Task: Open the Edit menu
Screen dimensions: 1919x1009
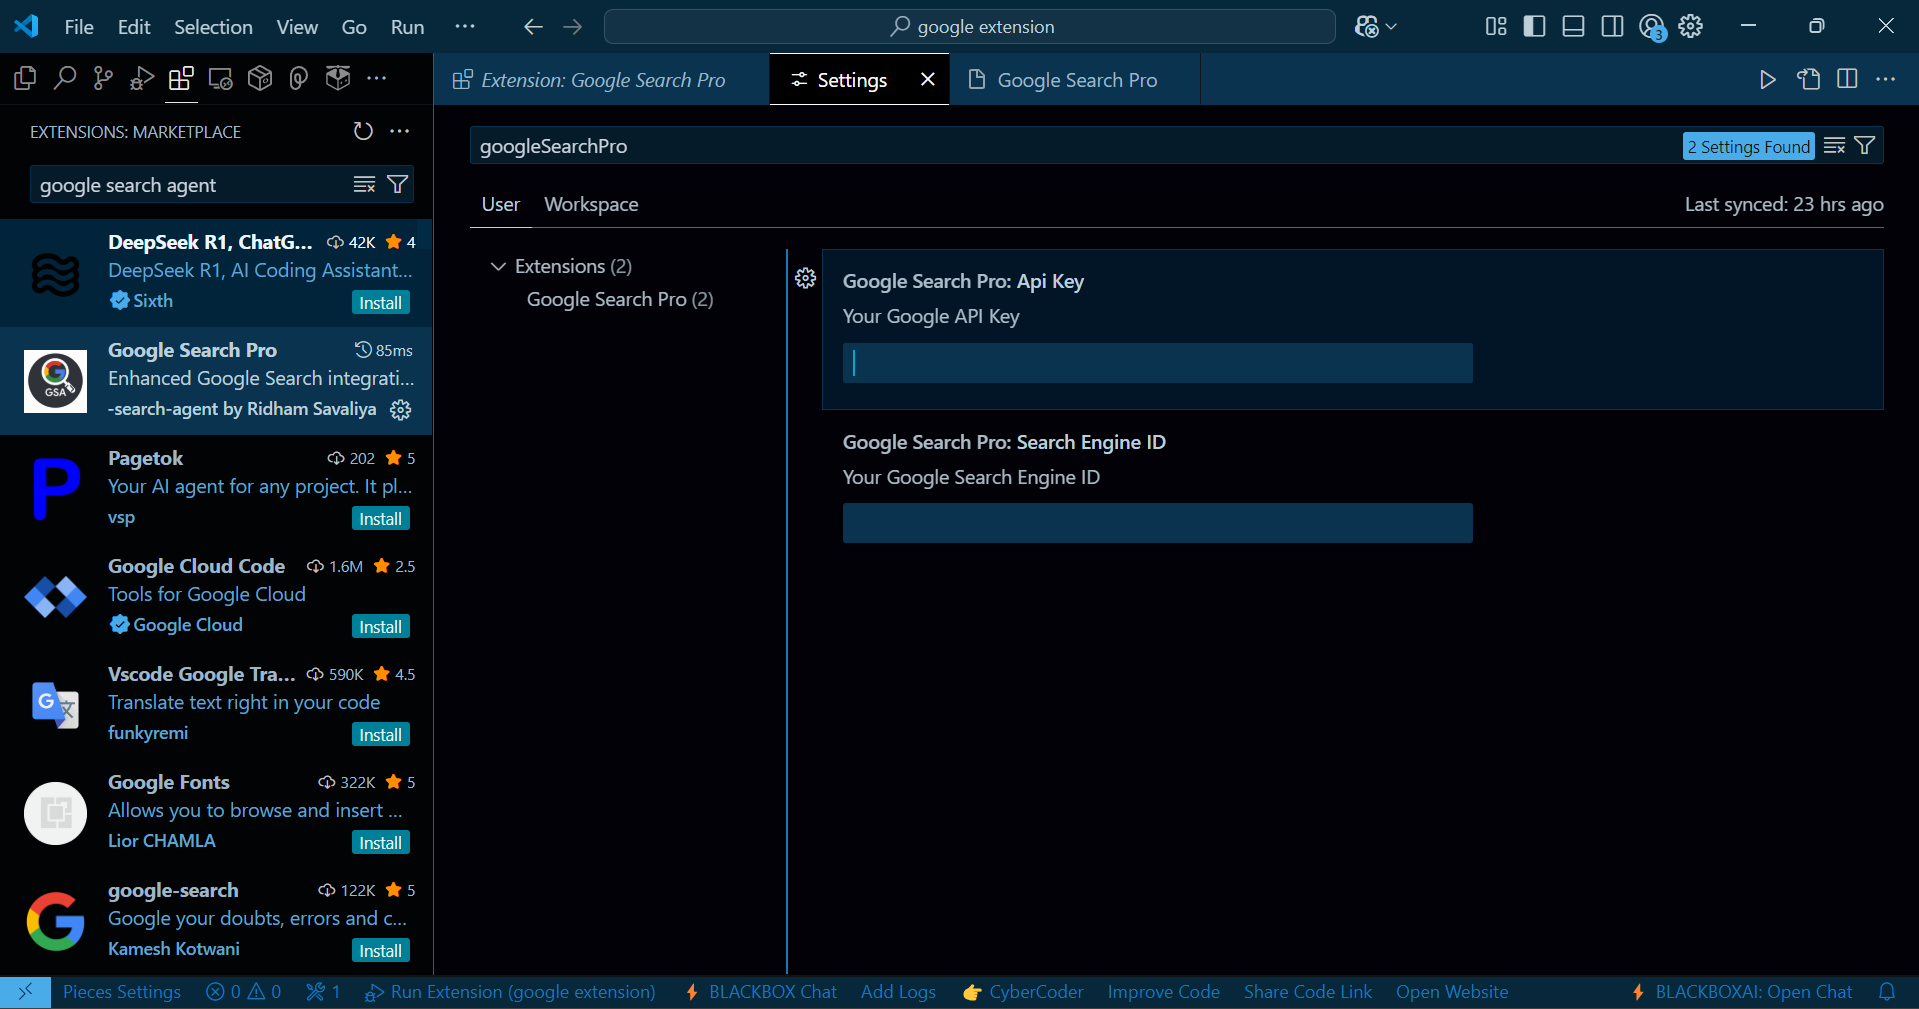Action: pyautogui.click(x=134, y=27)
